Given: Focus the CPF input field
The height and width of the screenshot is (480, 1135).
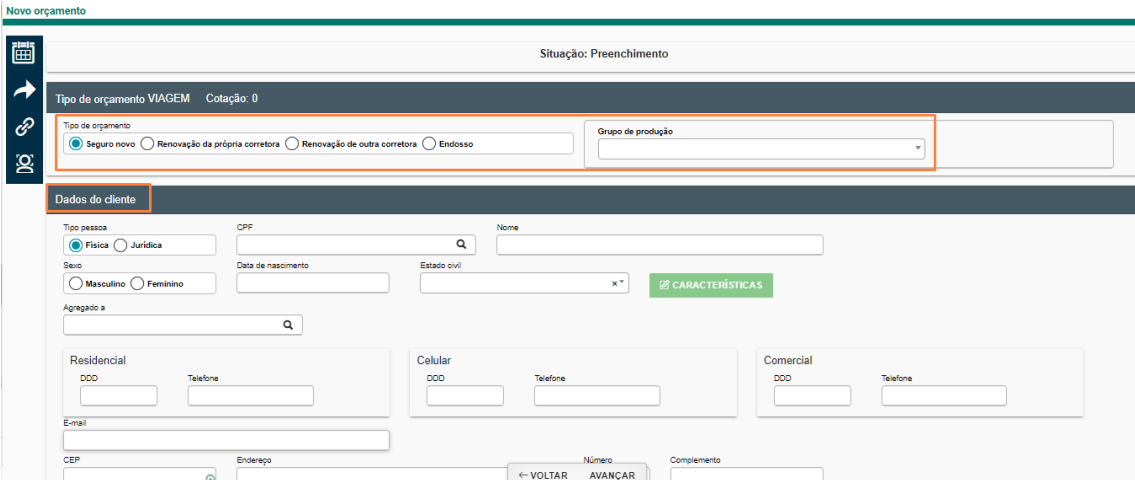Looking at the screenshot, I should [356, 245].
